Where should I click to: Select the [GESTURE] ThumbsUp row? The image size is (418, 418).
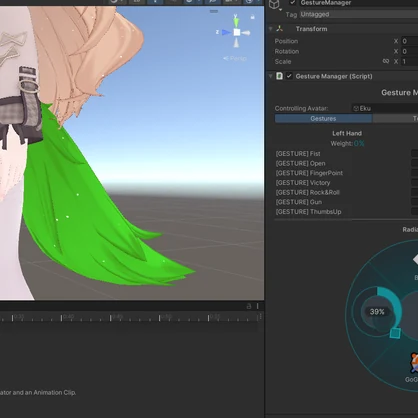pos(346,212)
